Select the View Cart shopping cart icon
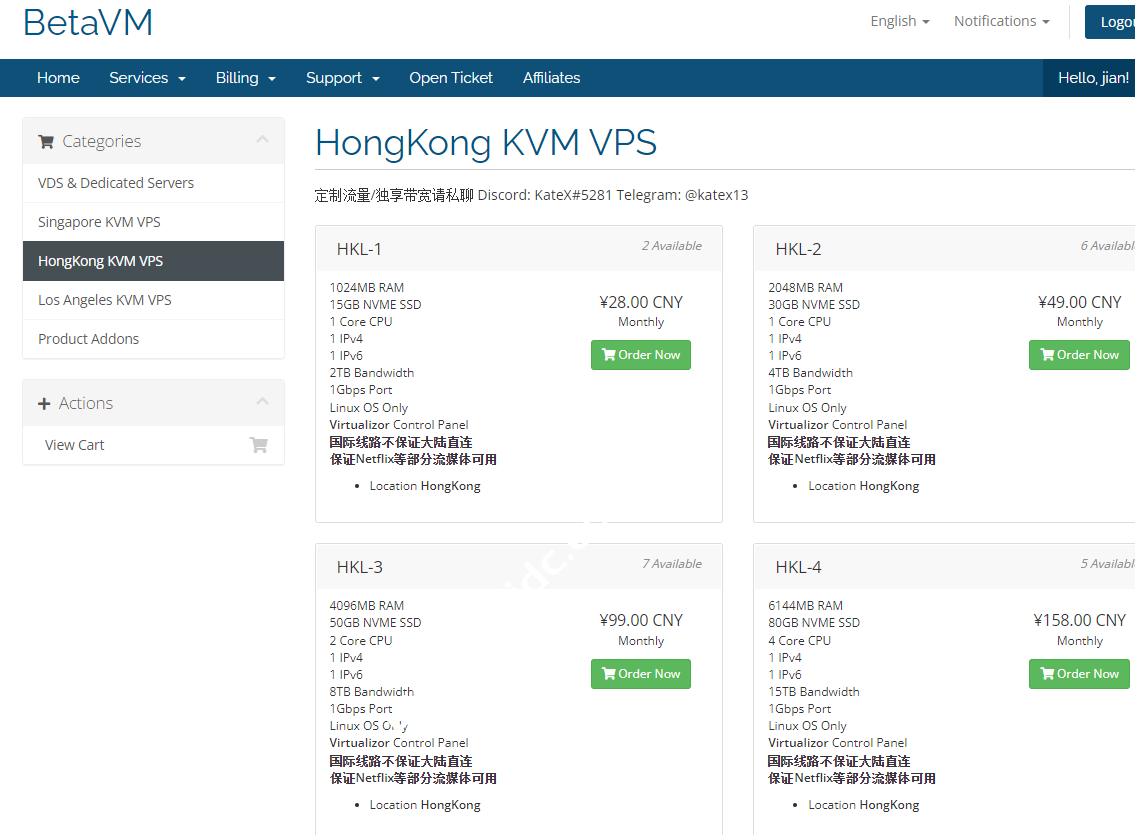 [259, 444]
